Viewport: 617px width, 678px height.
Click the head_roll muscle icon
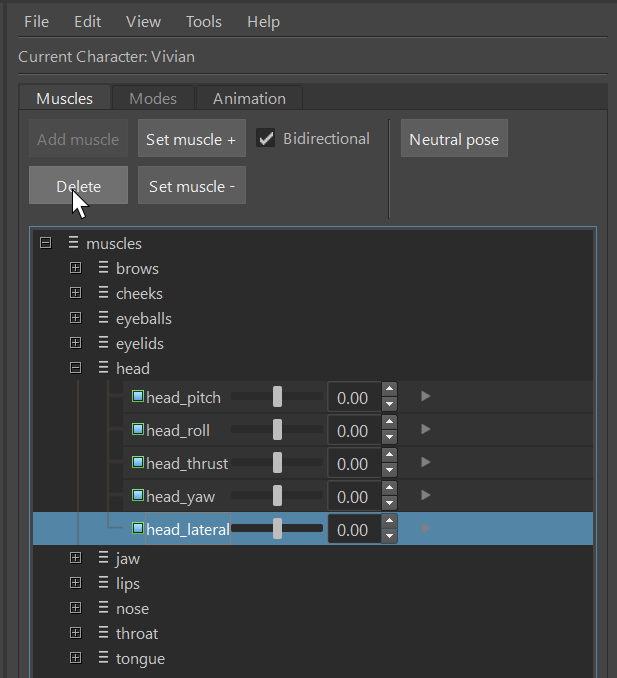pyautogui.click(x=138, y=430)
